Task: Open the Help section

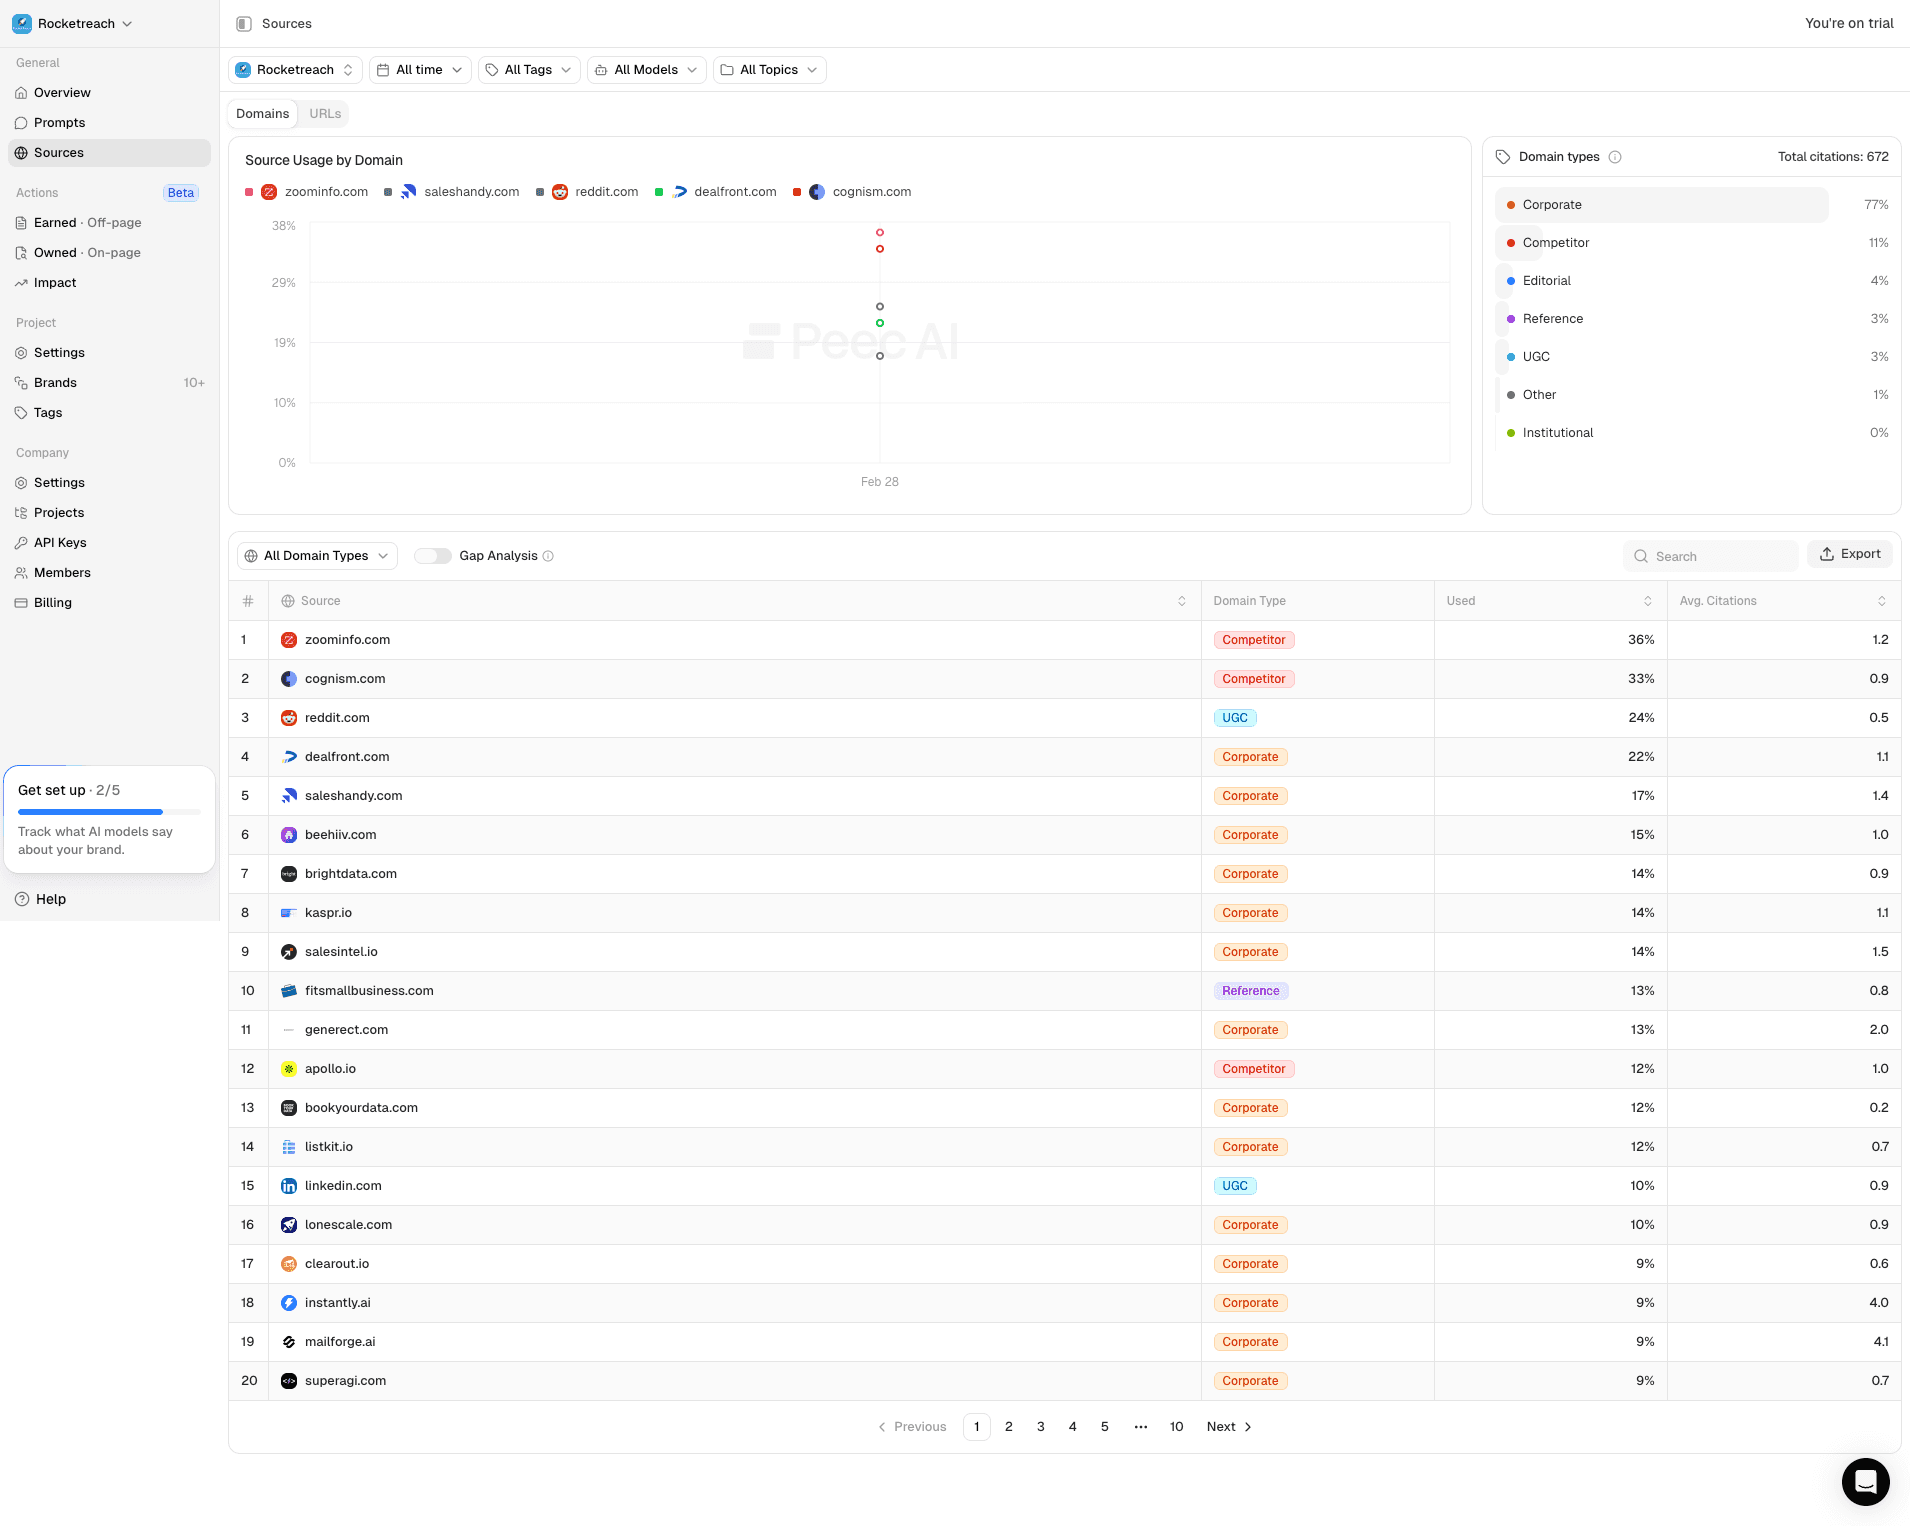Action: point(49,899)
